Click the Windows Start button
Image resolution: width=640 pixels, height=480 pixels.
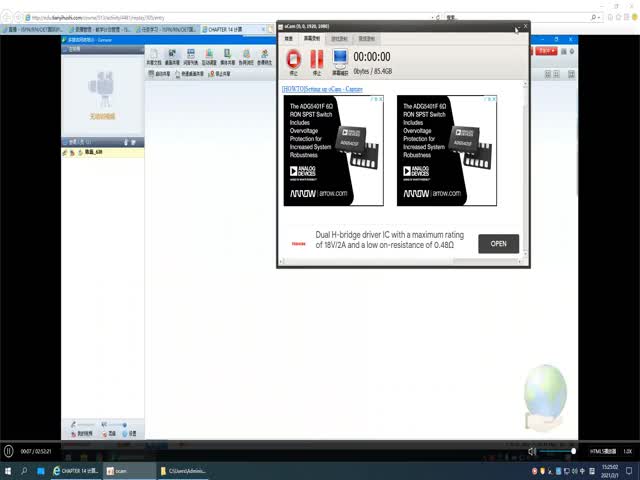[x=8, y=470]
